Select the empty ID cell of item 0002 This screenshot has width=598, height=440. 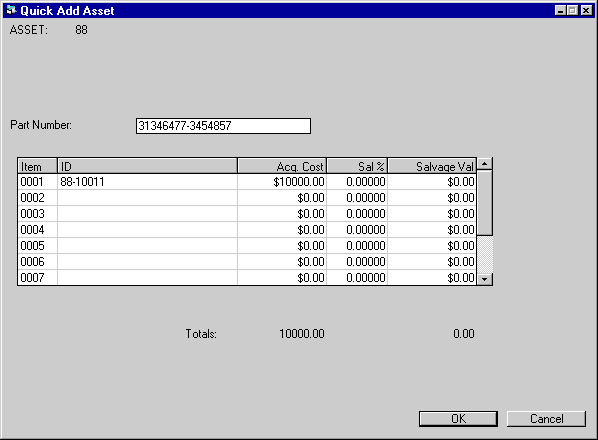pos(147,198)
